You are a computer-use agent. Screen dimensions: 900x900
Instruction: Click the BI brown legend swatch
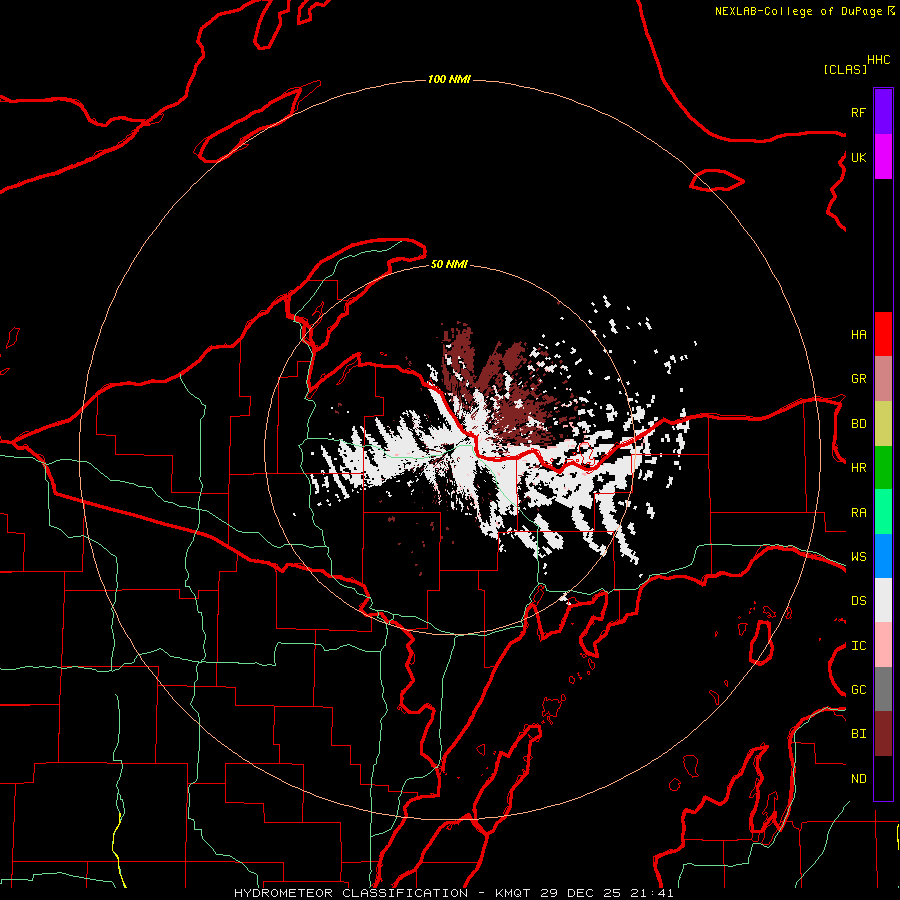pos(883,734)
